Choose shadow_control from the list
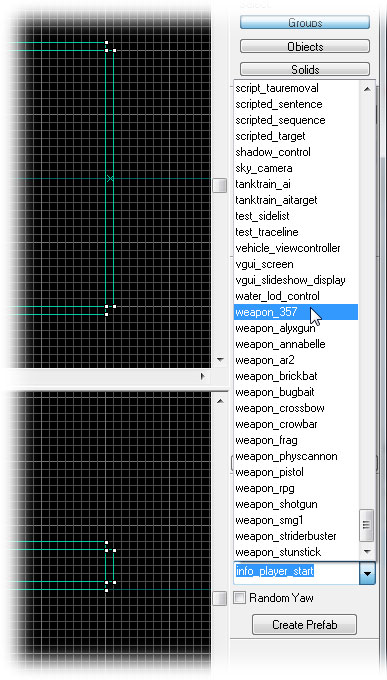The image size is (387, 680). coord(296,152)
